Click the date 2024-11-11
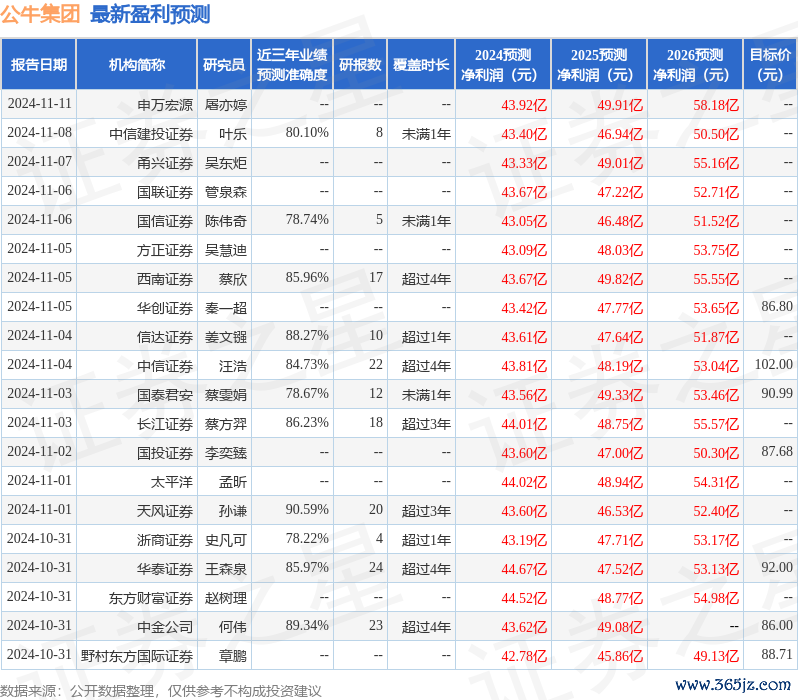Screen dimensions: 798x700 (39, 104)
